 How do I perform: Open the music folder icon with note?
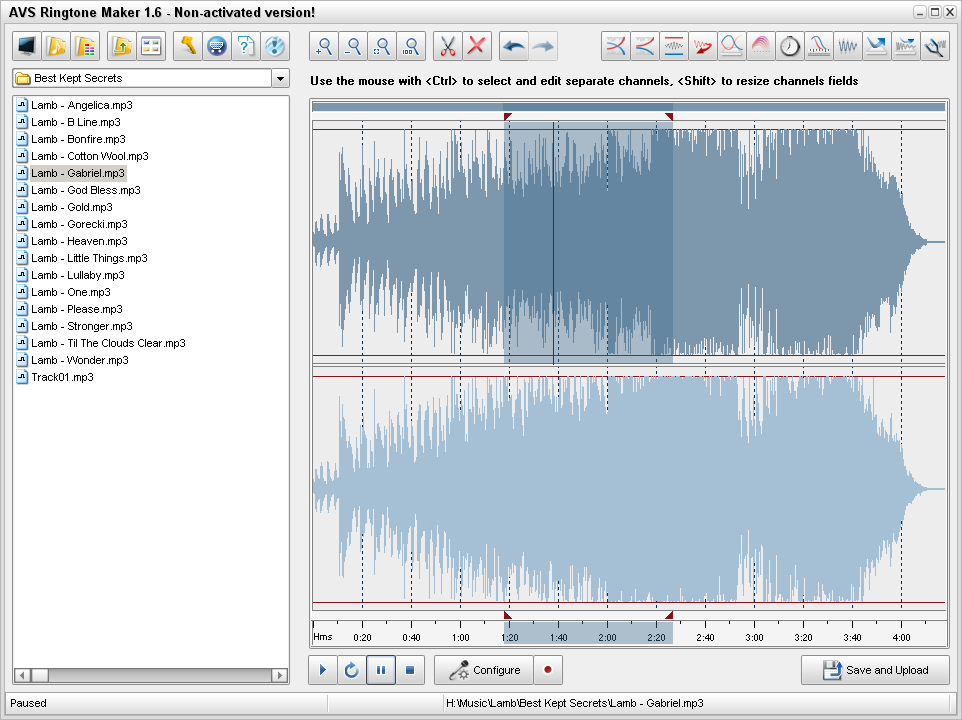[x=56, y=46]
